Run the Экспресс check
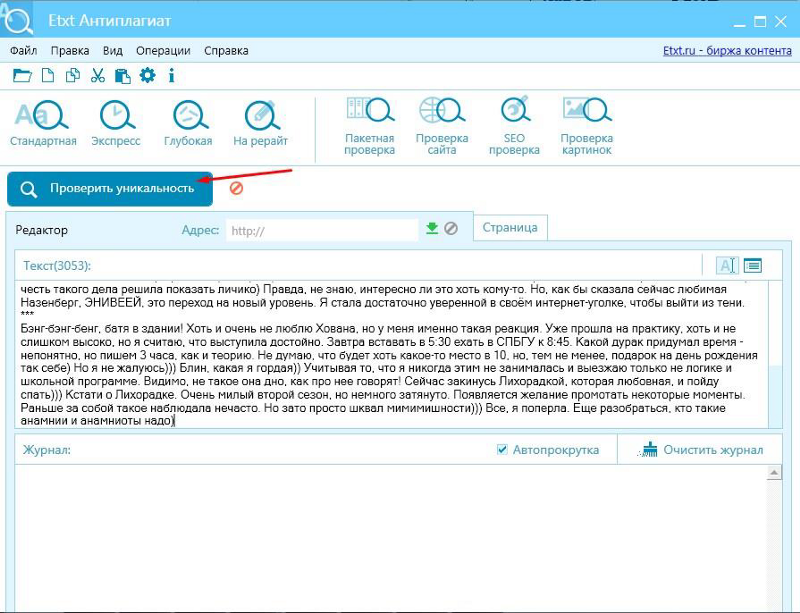800x613 pixels. [x=116, y=124]
